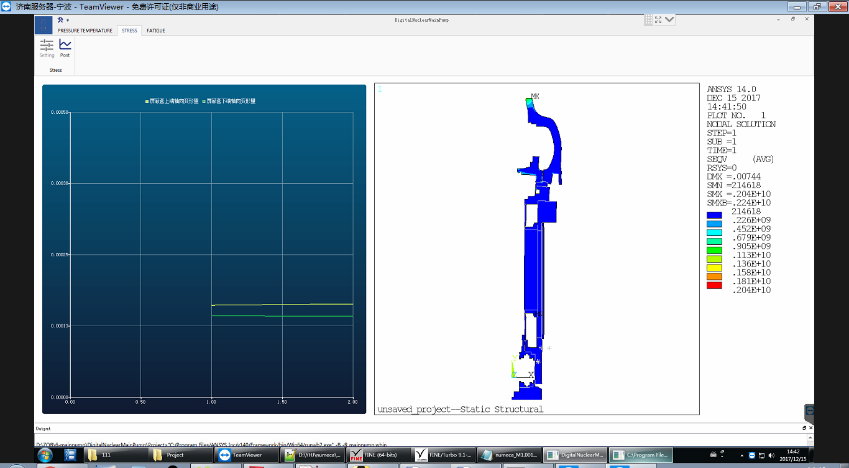Click the 'DMX =.00744' value
Screen dimensions: 849x468
click(x=734, y=177)
